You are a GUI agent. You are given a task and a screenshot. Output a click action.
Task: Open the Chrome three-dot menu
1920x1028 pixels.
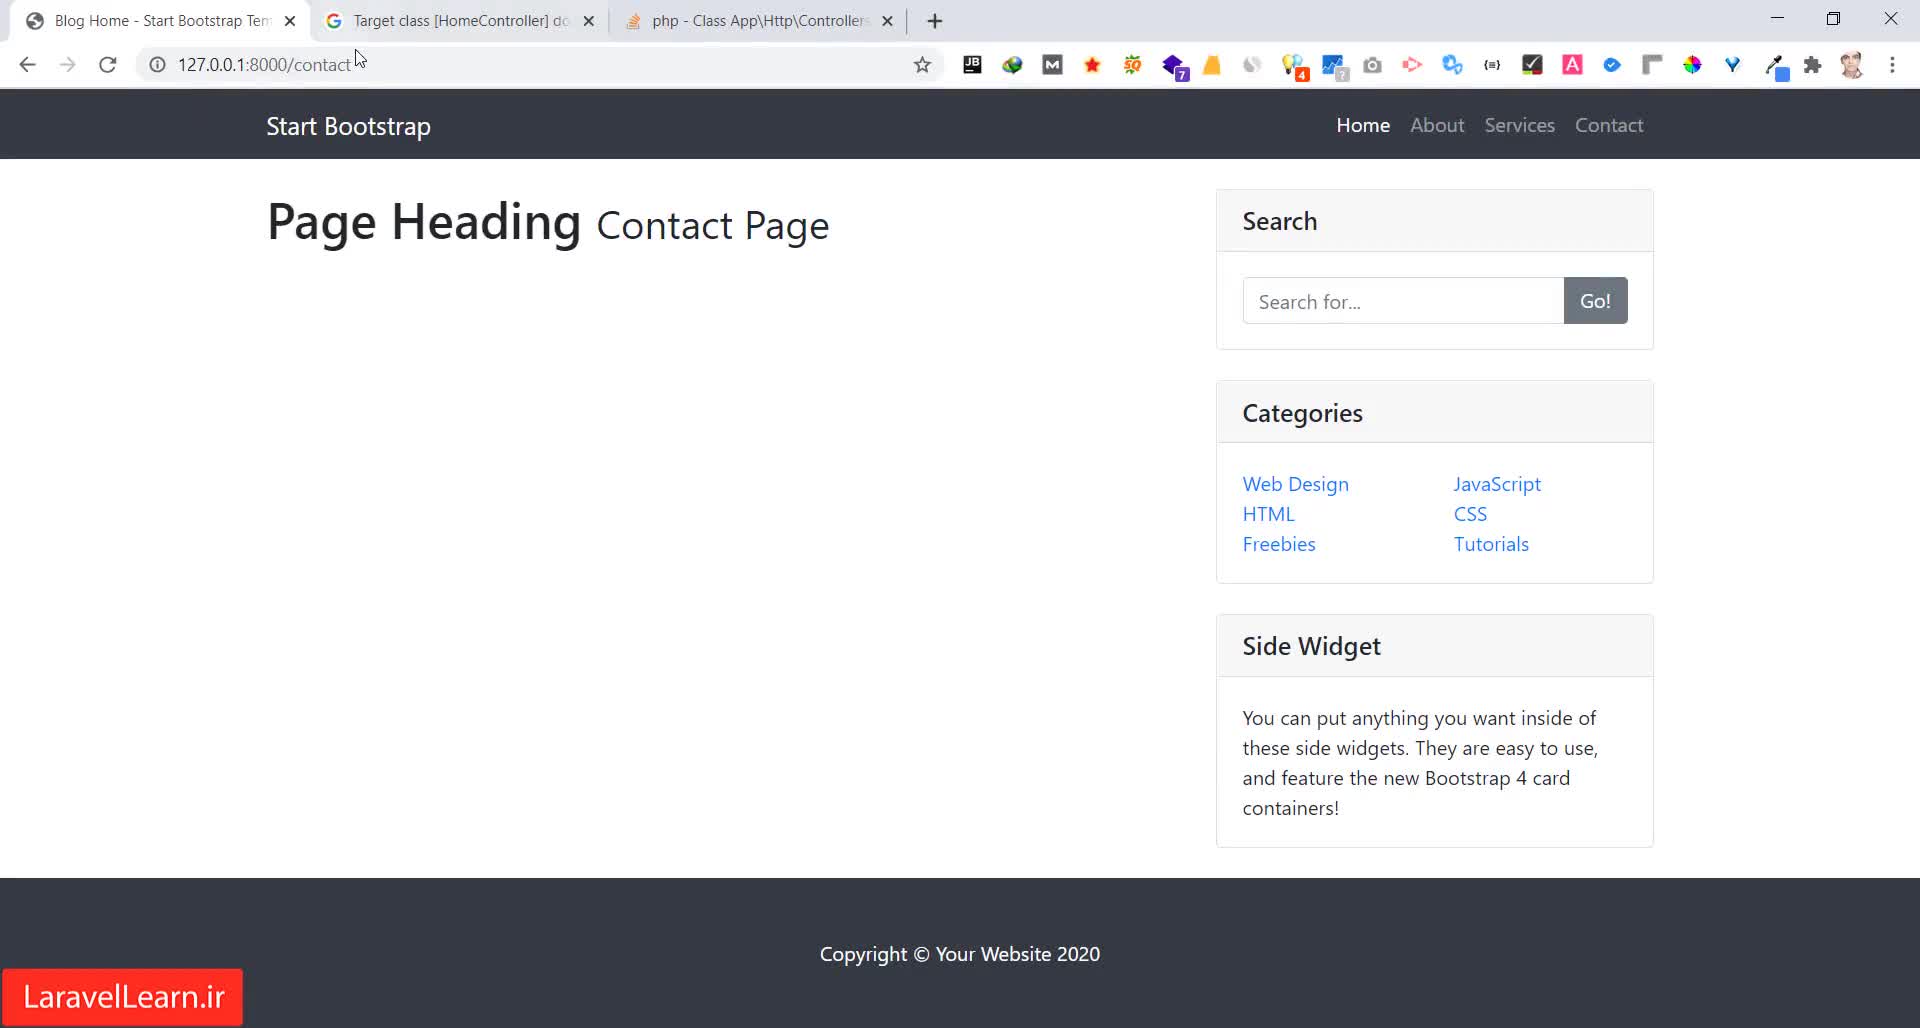point(1892,65)
